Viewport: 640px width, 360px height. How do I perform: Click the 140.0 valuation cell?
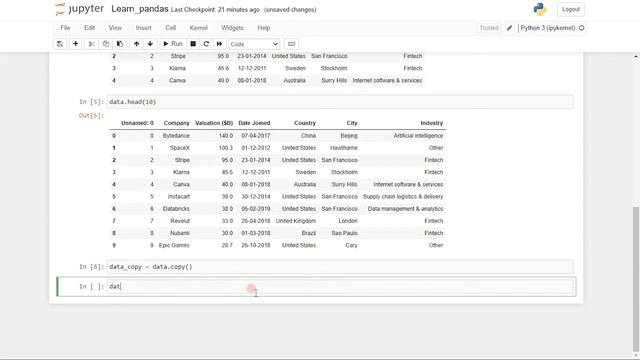click(x=226, y=136)
